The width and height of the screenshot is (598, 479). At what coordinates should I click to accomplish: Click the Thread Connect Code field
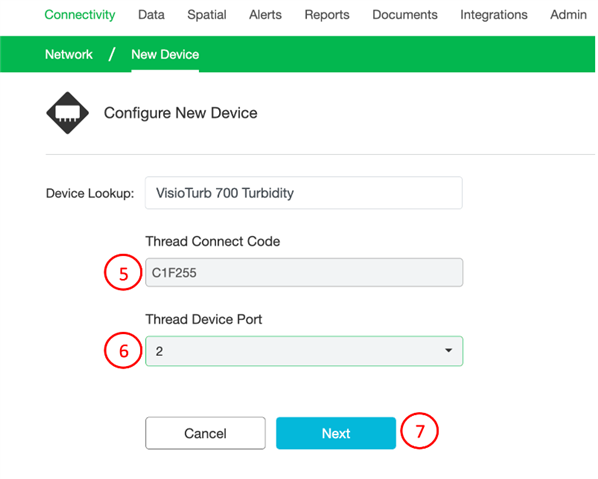pos(304,273)
